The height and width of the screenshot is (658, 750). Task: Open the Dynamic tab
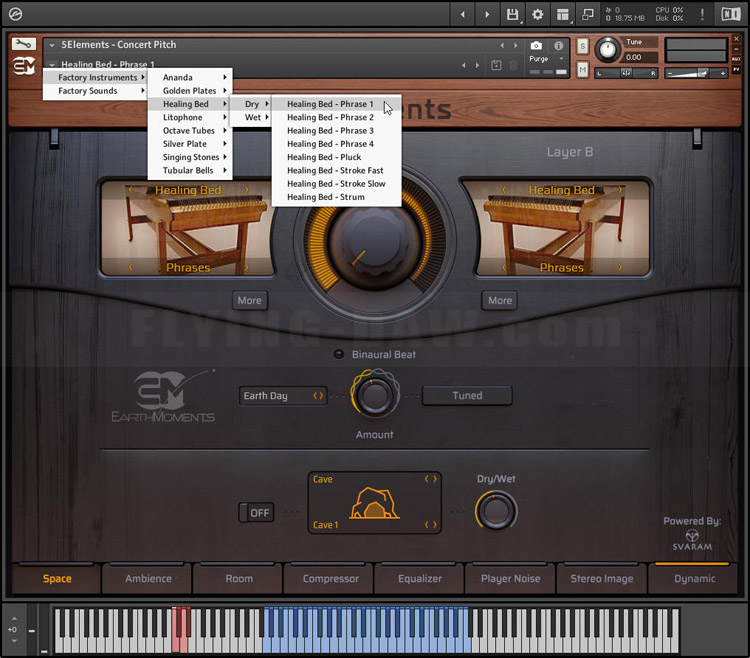pyautogui.click(x=695, y=579)
